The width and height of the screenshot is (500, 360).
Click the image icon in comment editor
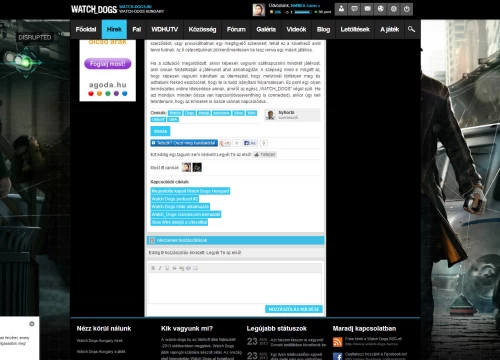coord(188,268)
